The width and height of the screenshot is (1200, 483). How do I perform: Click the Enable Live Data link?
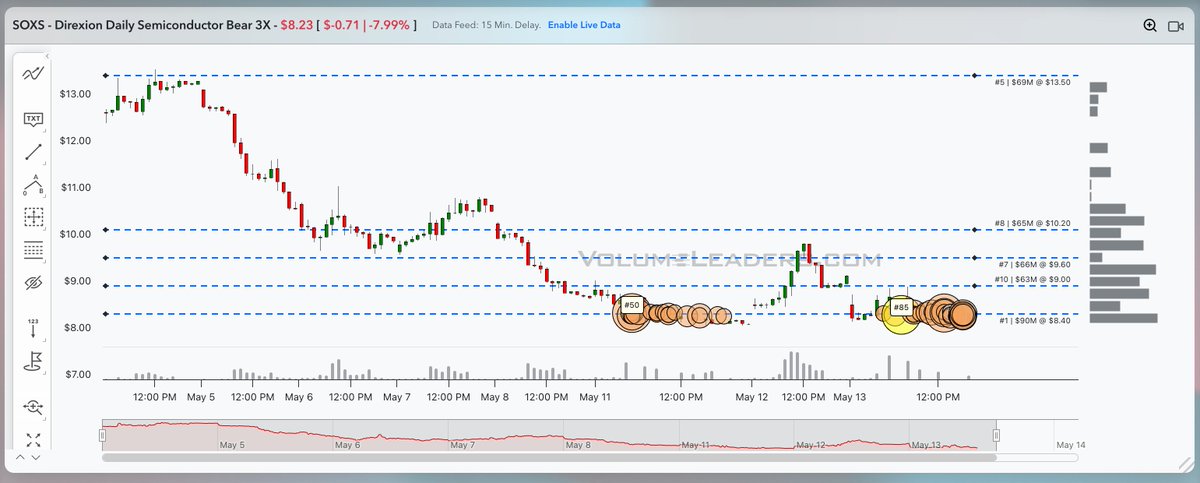pyautogui.click(x=583, y=25)
